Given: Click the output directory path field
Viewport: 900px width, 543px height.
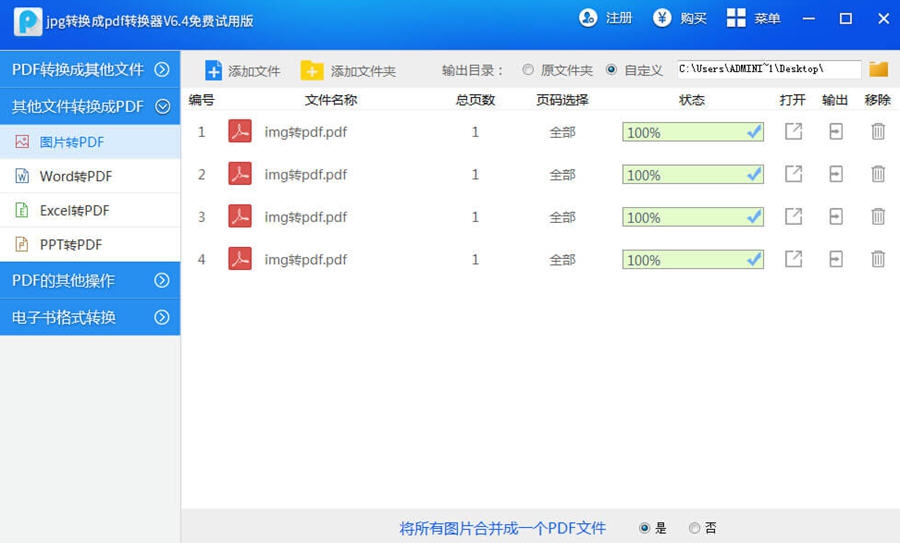Looking at the screenshot, I should [768, 69].
